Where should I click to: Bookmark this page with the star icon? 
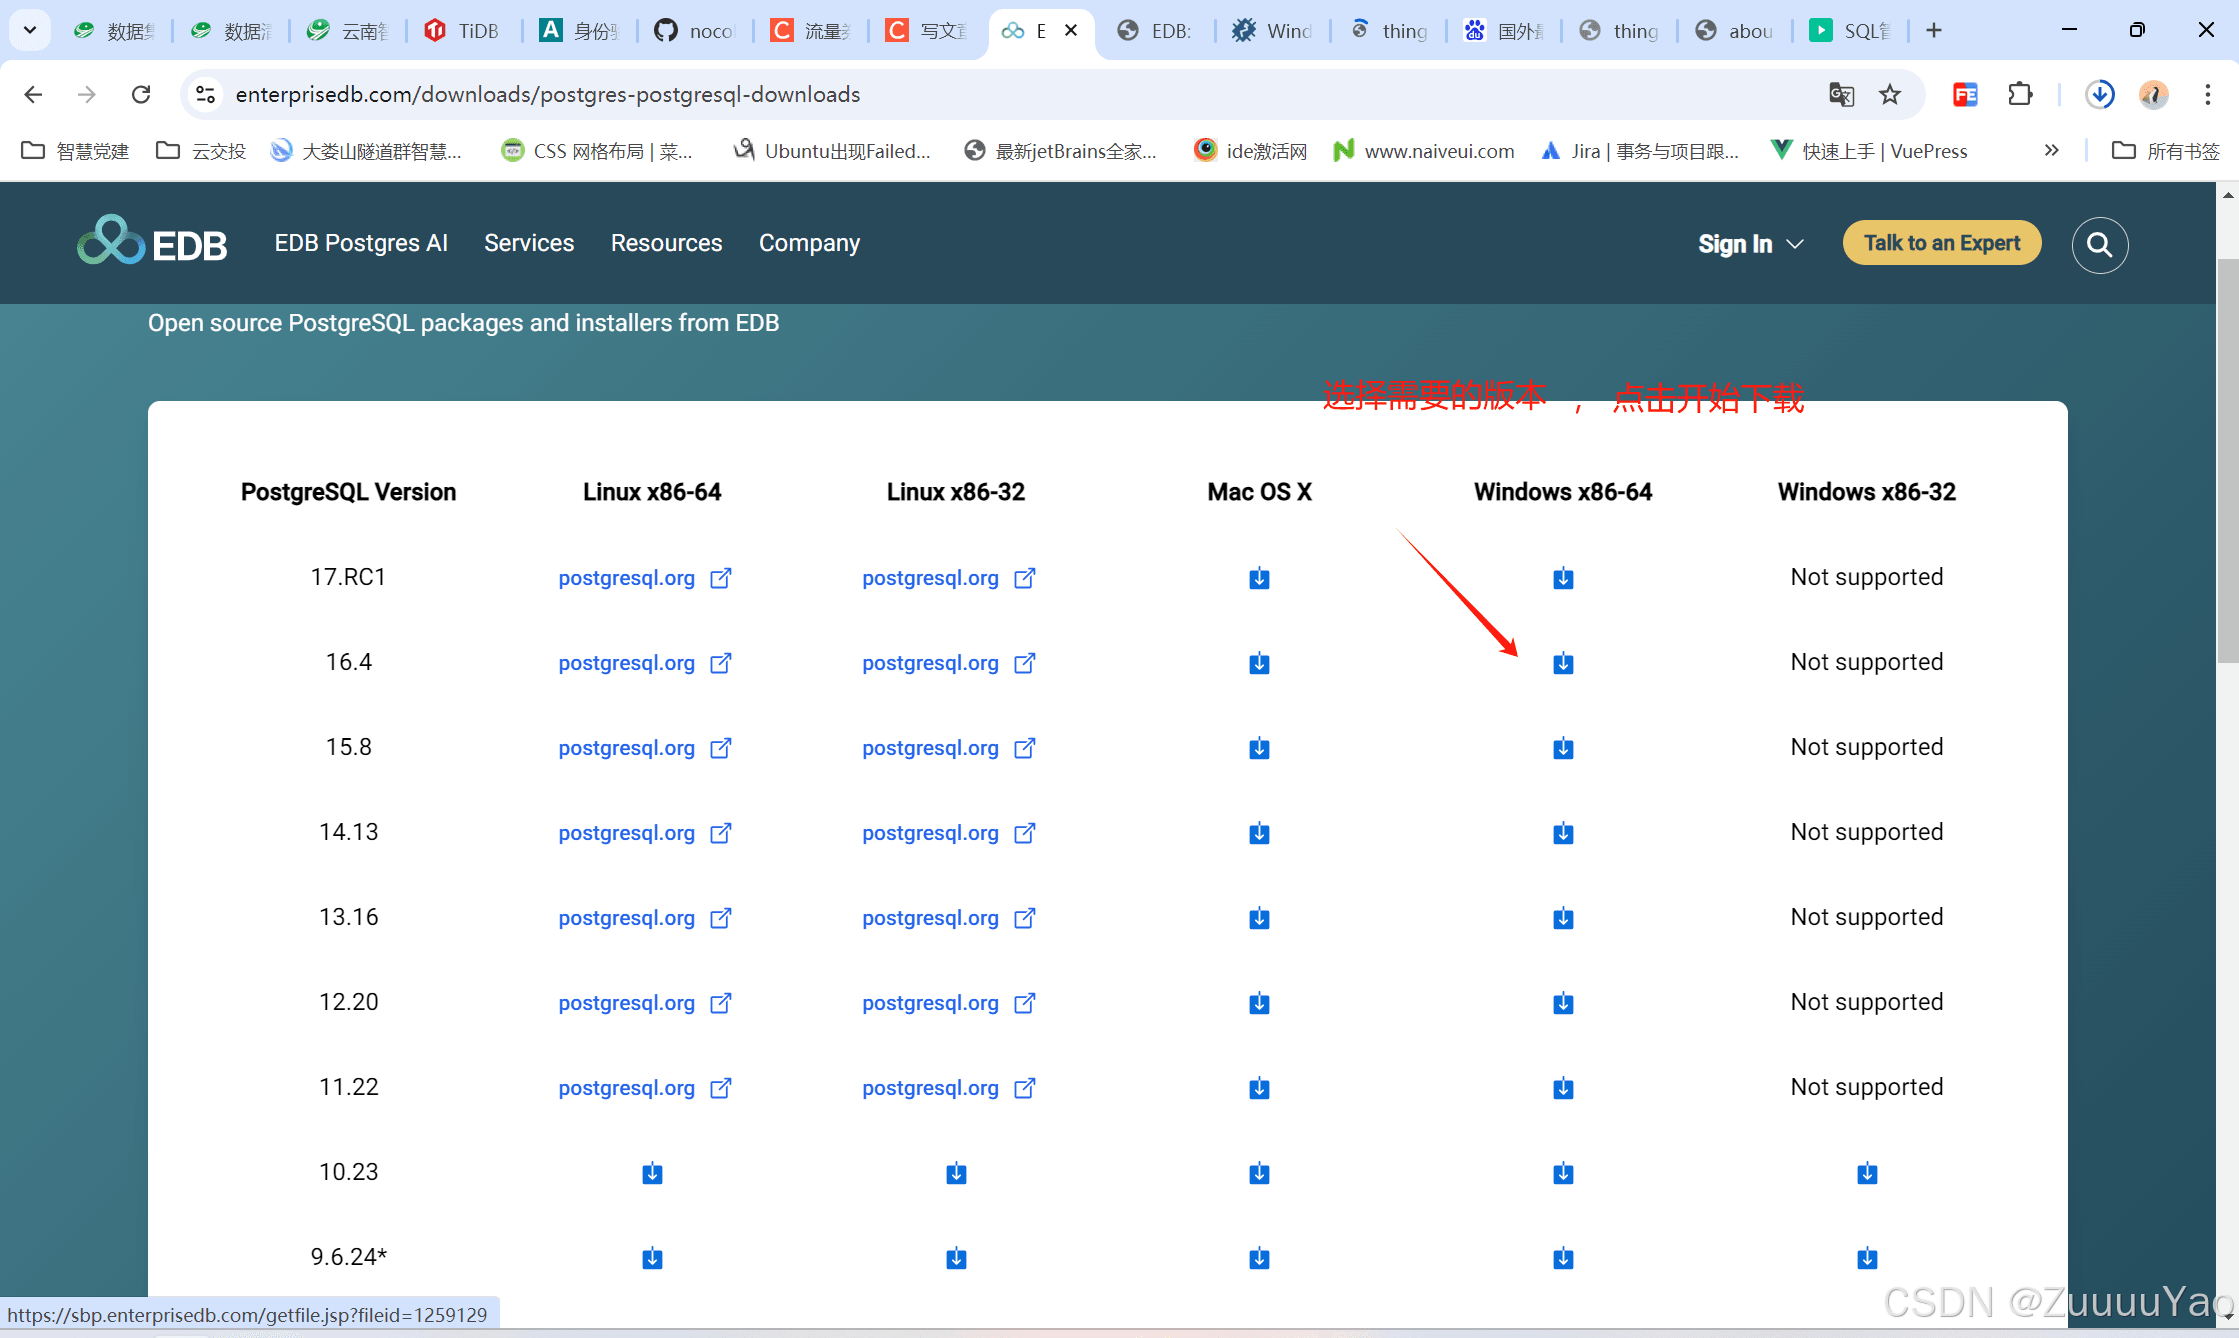(x=1890, y=94)
